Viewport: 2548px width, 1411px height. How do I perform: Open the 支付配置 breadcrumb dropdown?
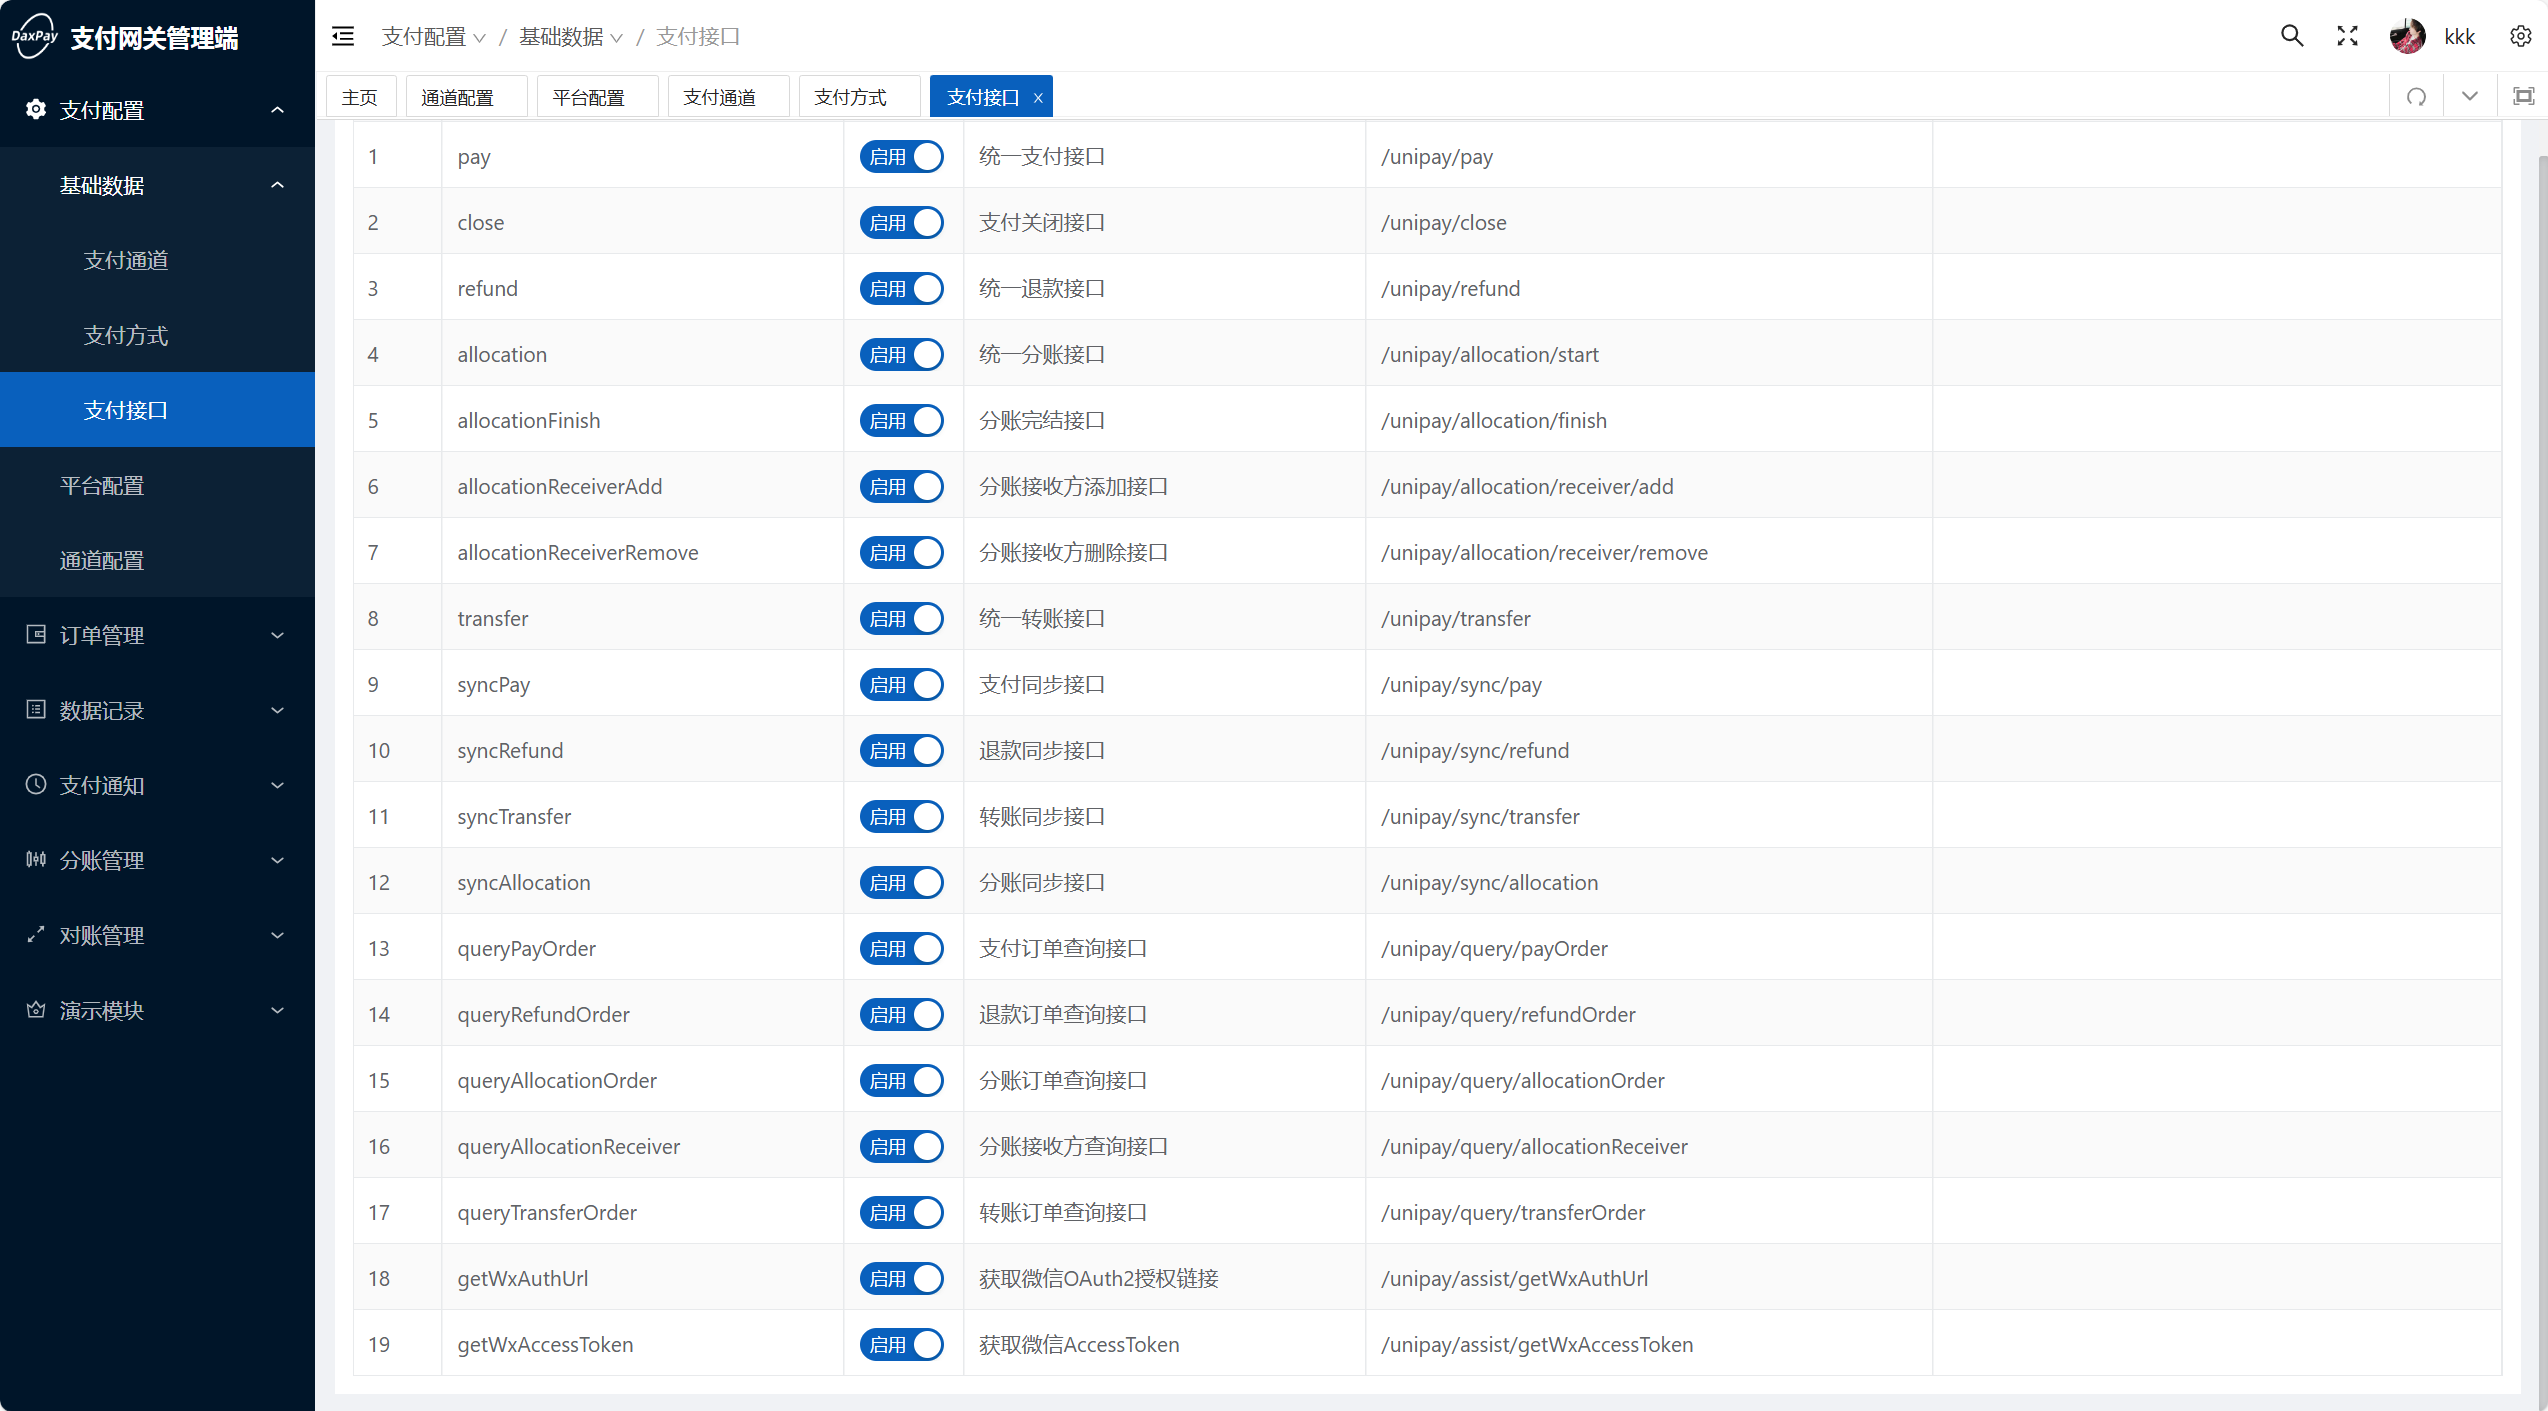pyautogui.click(x=434, y=37)
